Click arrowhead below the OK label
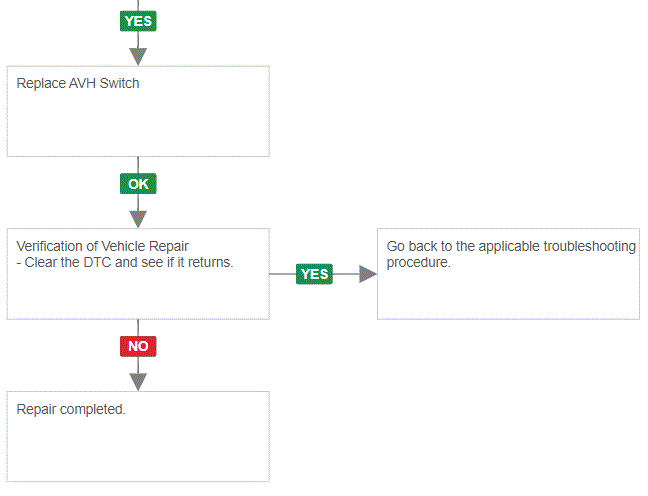 (138, 219)
